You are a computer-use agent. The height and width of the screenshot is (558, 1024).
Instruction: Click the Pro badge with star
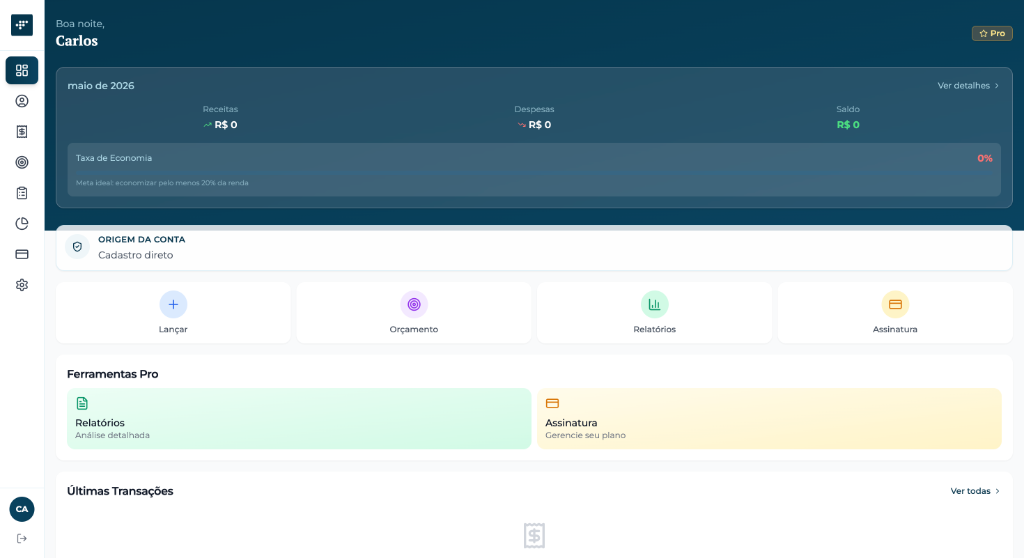click(x=992, y=33)
